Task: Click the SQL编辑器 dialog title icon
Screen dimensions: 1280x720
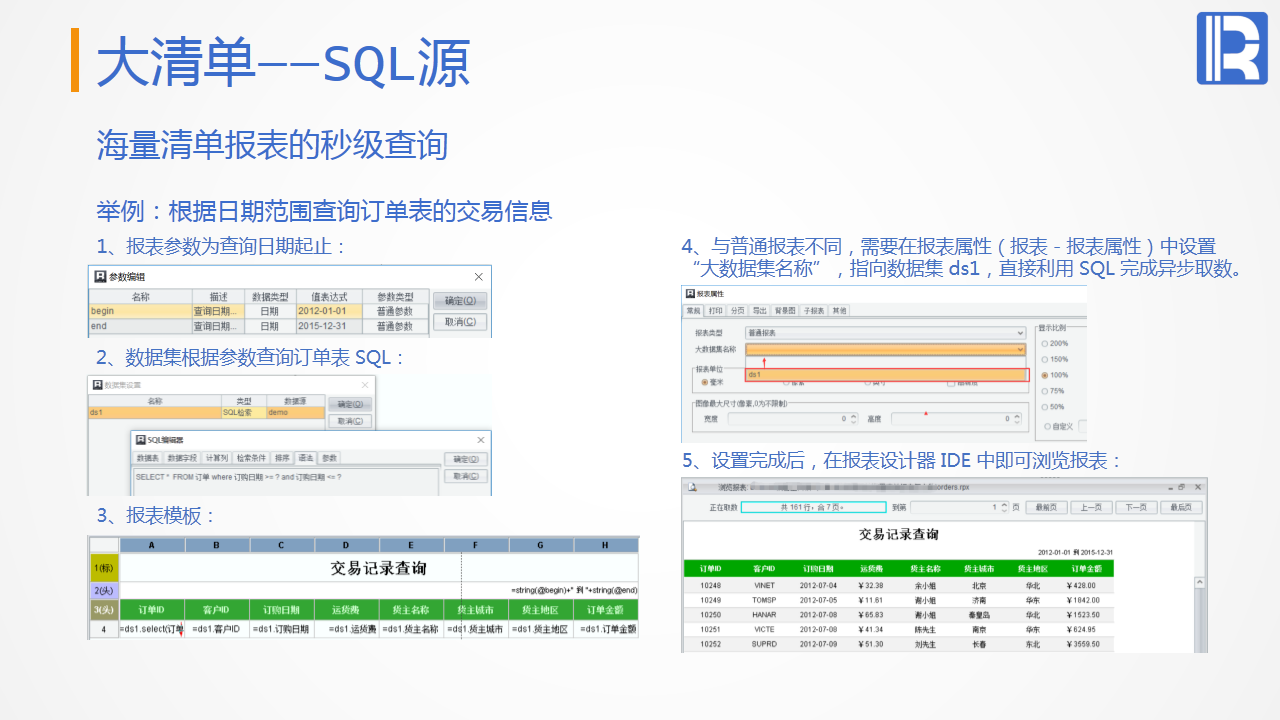Action: [140, 440]
